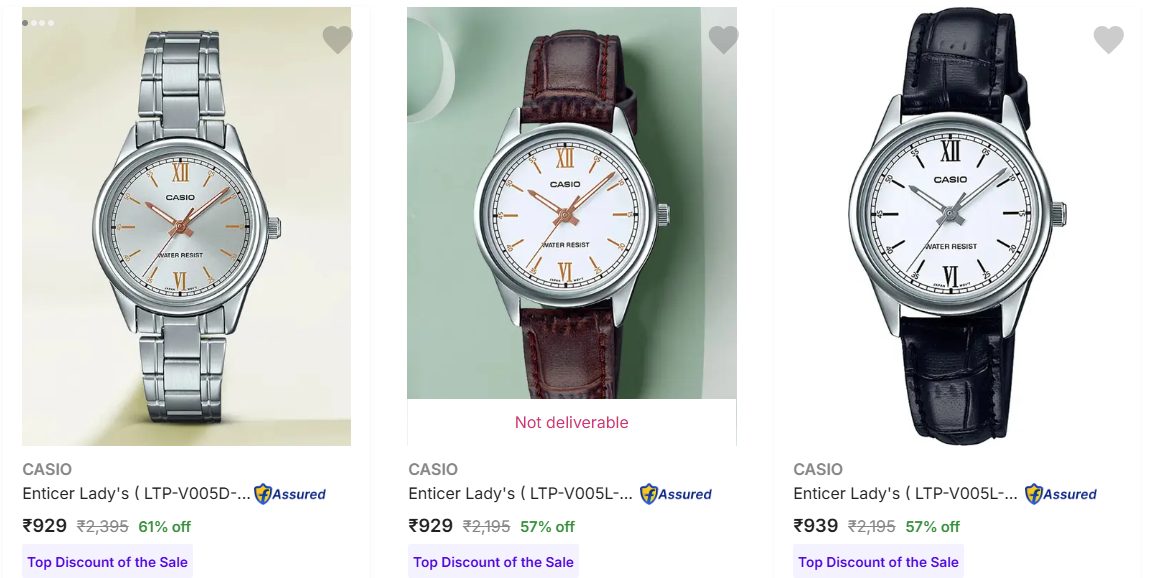The width and height of the screenshot is (1154, 578).
Task: Click Top Discount tag under silver watch
Action: tap(107, 562)
